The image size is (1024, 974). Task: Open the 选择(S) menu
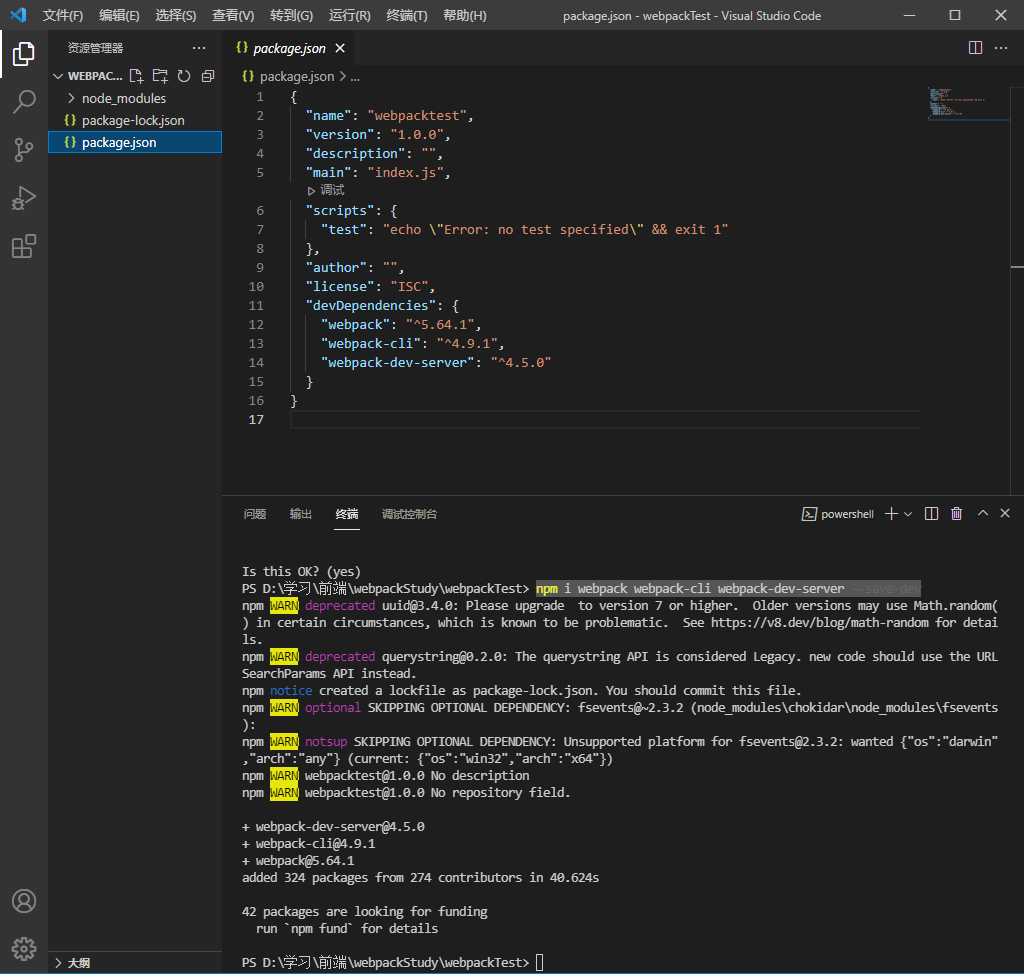[x=176, y=16]
